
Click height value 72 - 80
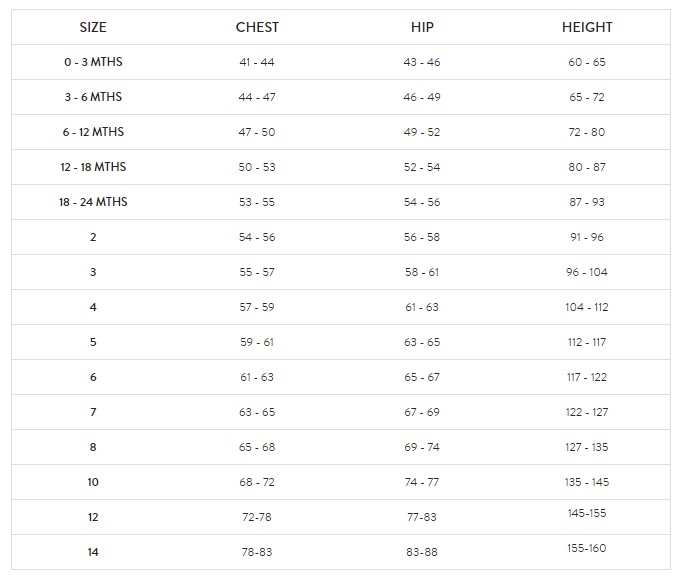[587, 132]
